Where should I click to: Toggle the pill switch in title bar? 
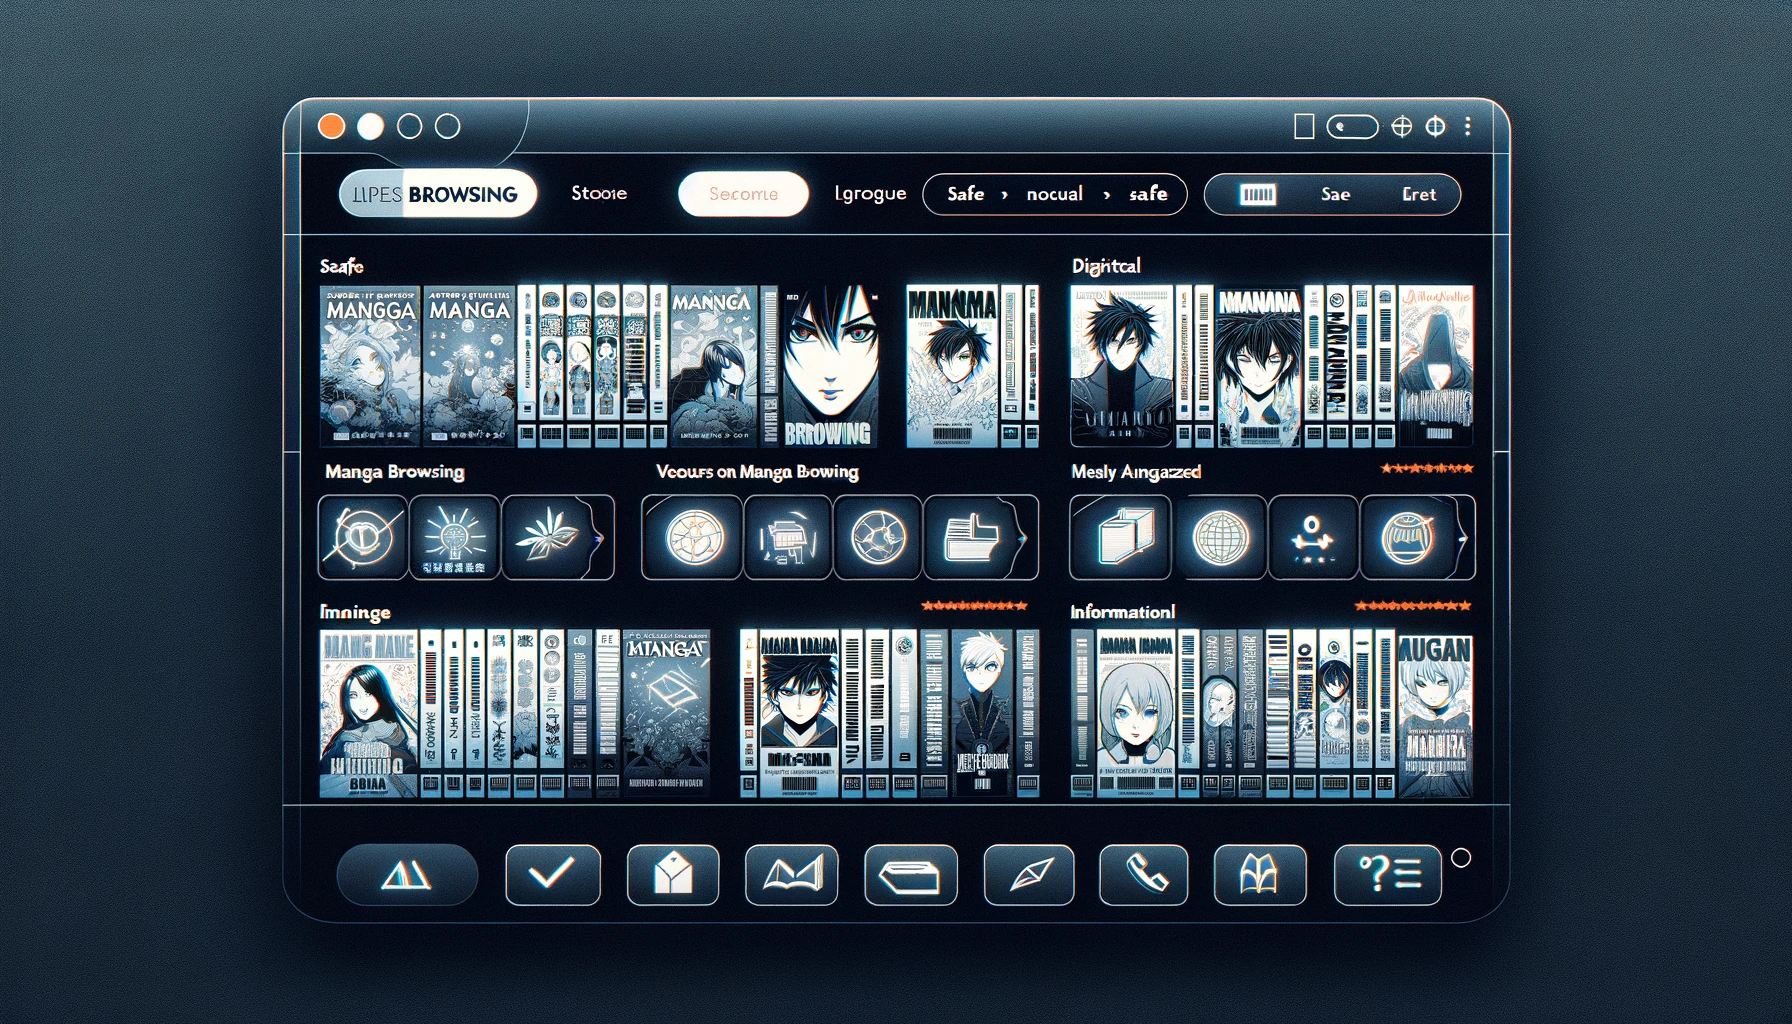coord(1352,127)
